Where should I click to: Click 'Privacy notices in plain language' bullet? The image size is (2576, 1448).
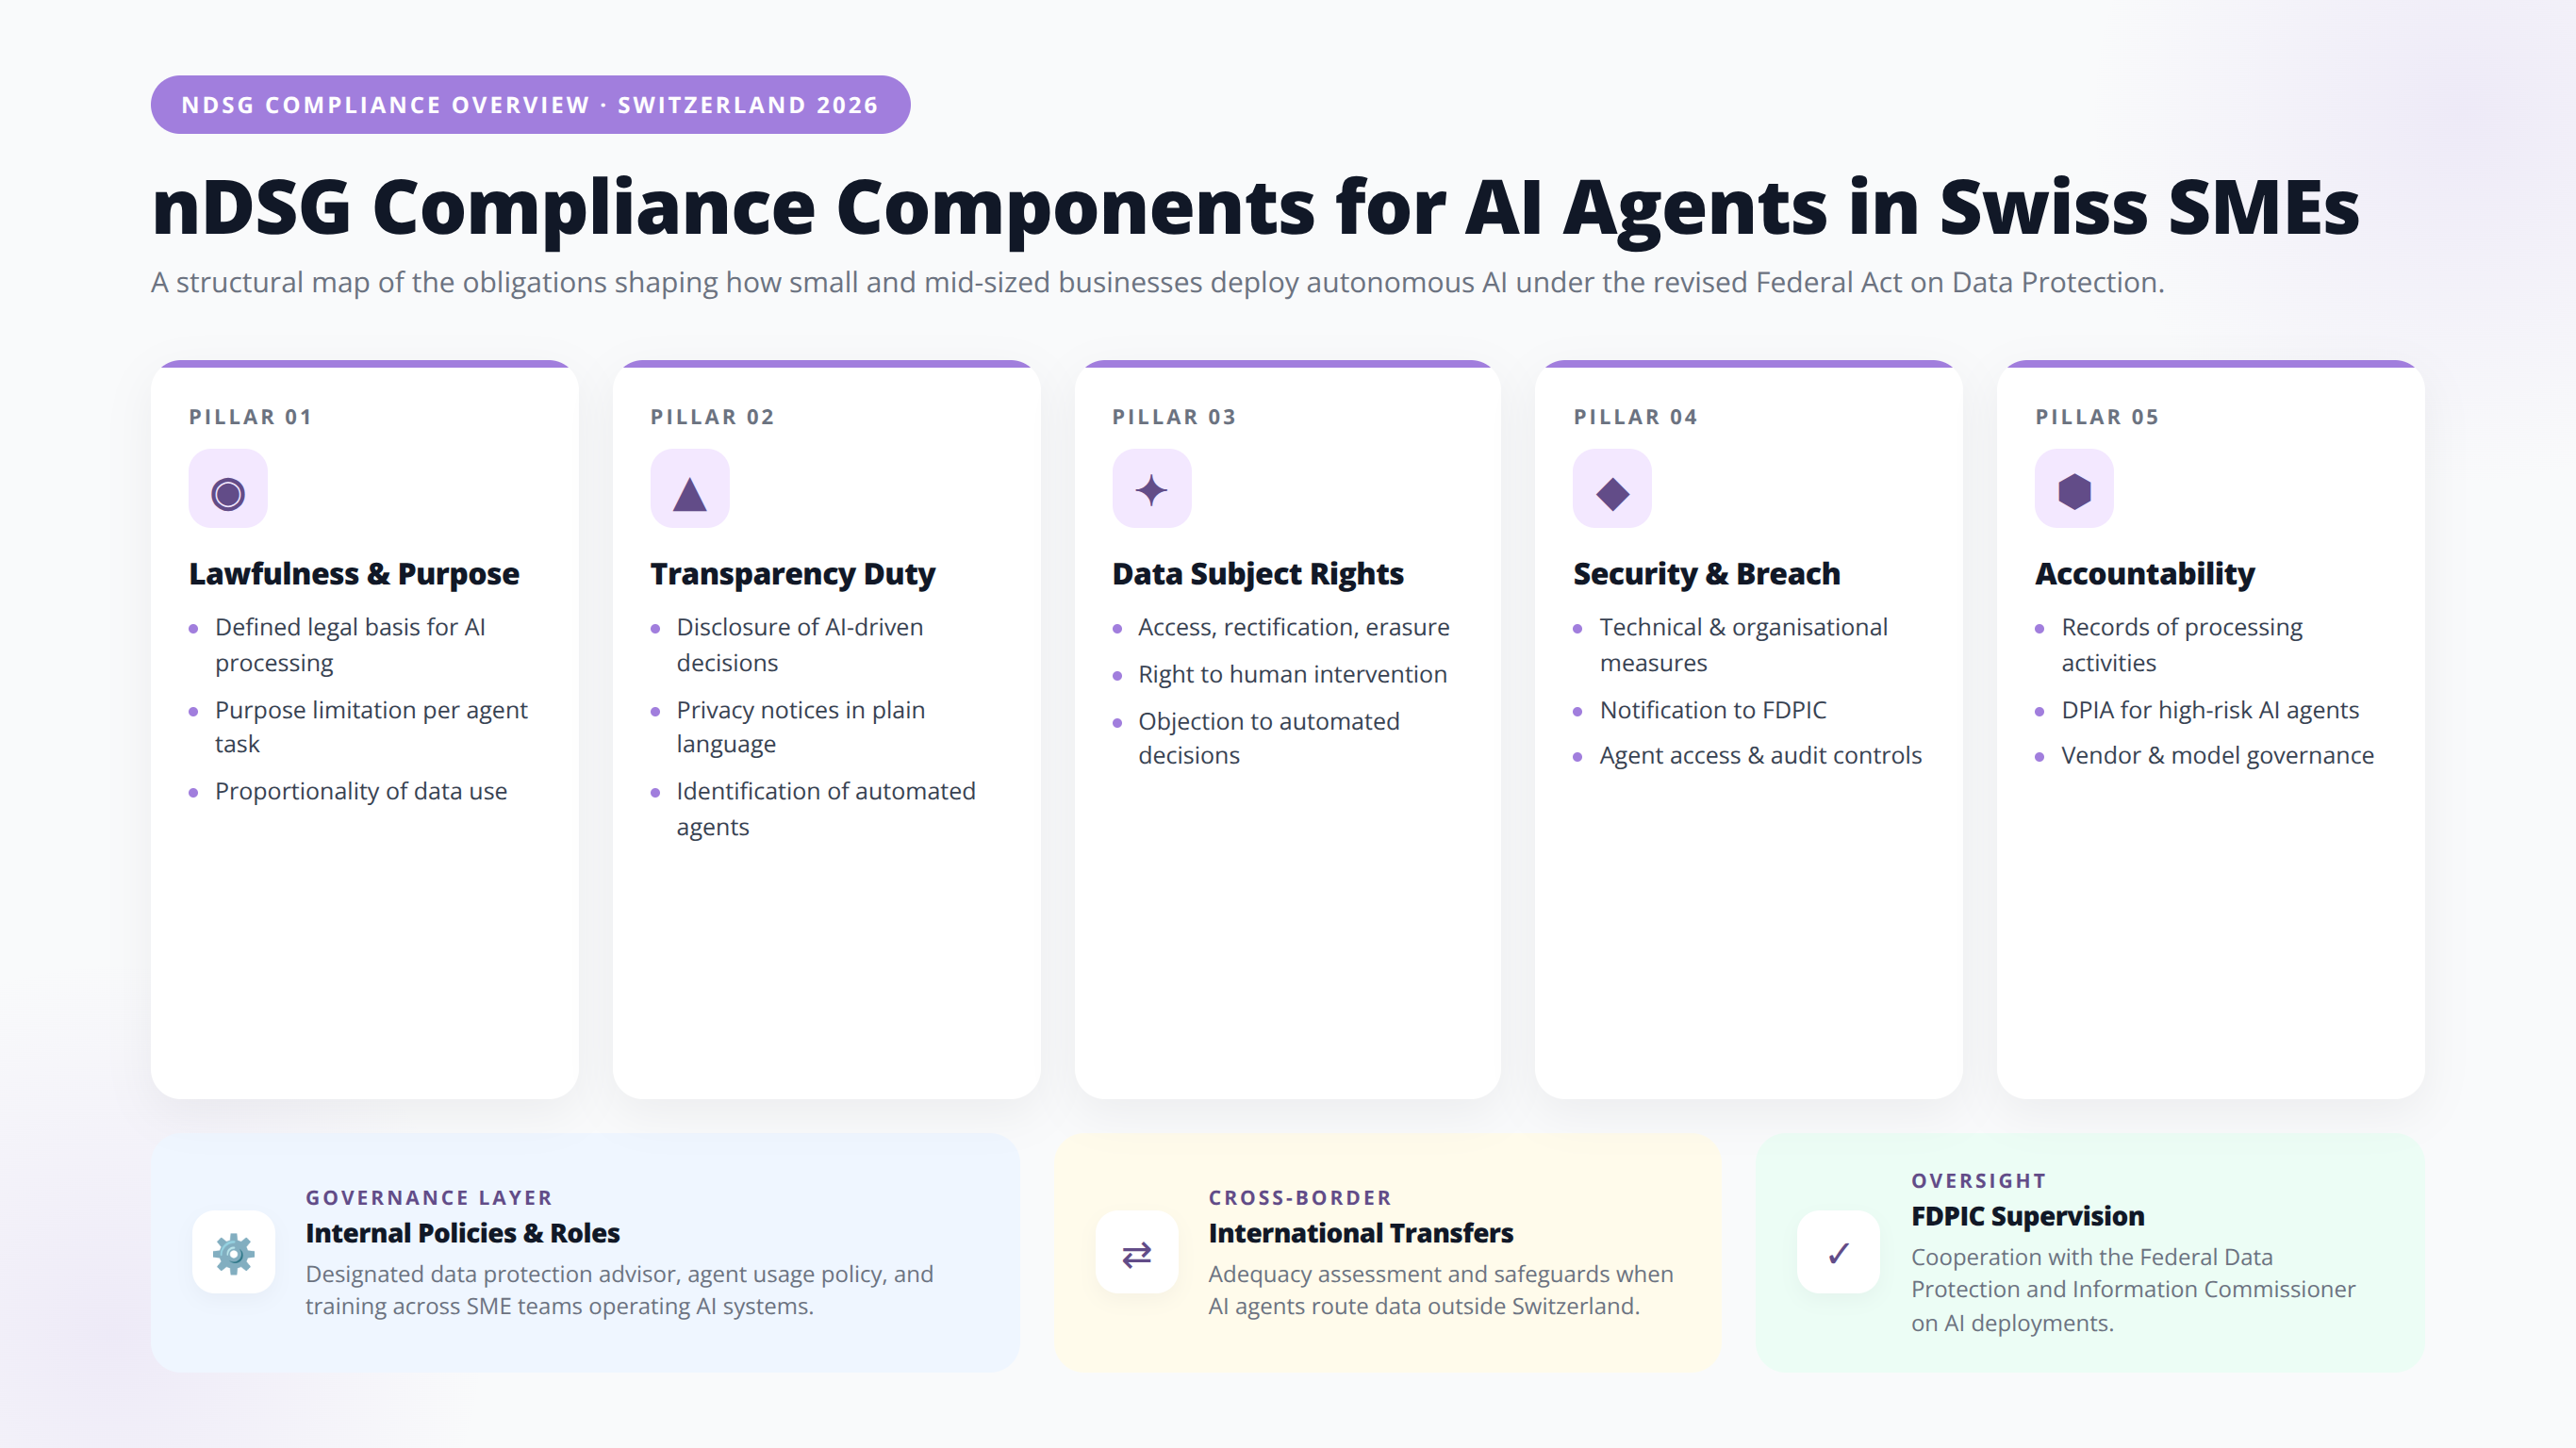(801, 727)
